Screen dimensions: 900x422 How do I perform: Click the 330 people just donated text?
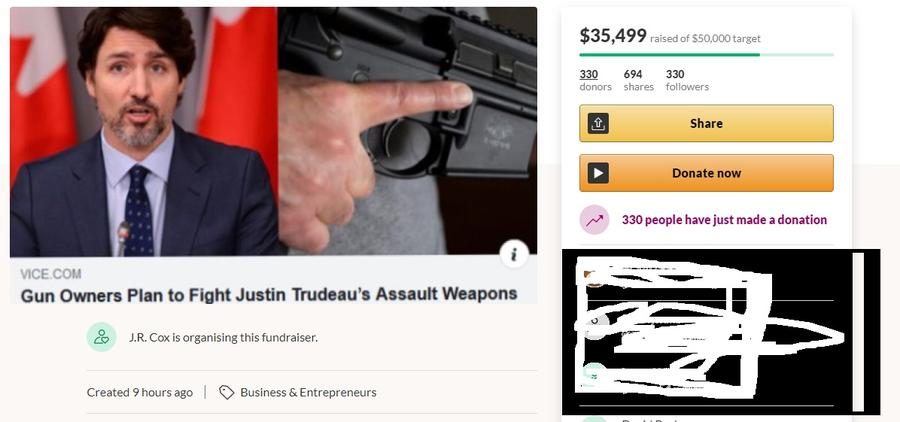[x=724, y=219]
